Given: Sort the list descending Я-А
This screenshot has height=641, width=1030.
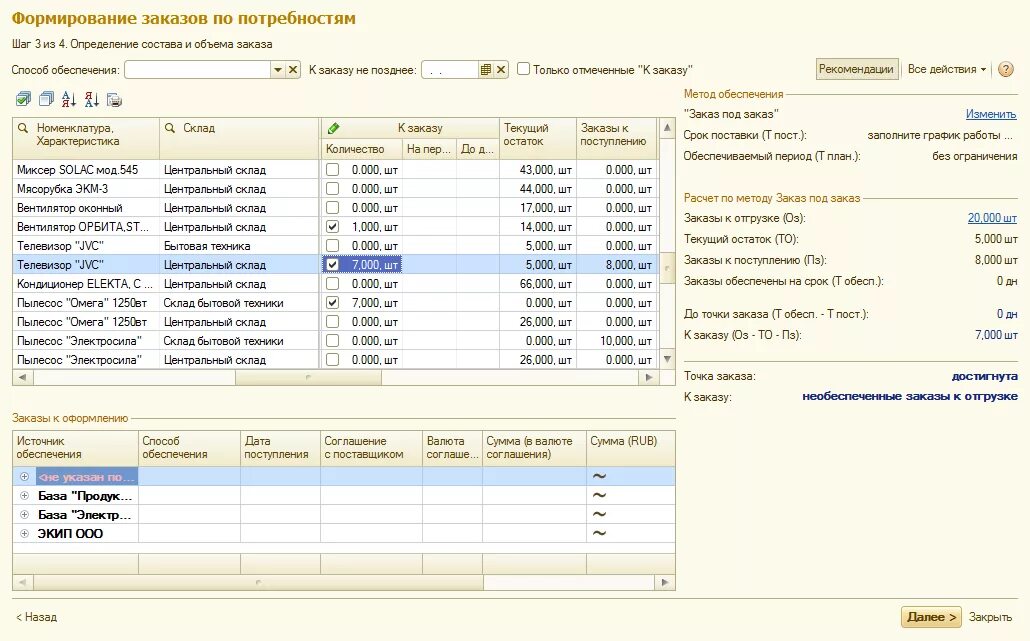Looking at the screenshot, I should click(91, 99).
